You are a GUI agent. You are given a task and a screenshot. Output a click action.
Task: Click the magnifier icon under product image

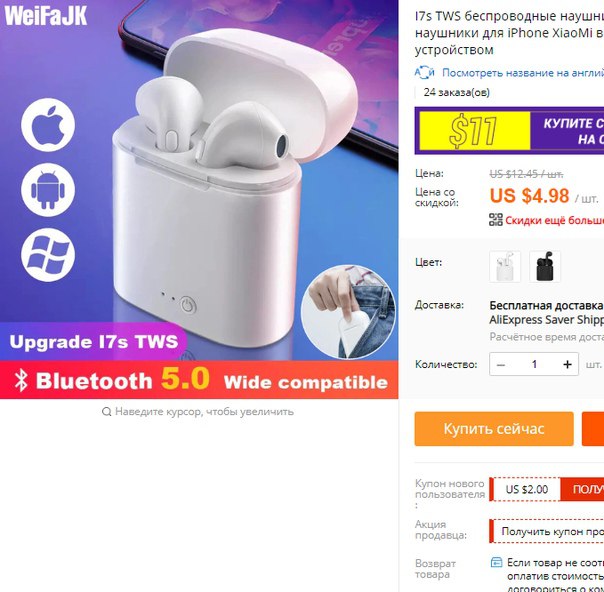point(106,412)
